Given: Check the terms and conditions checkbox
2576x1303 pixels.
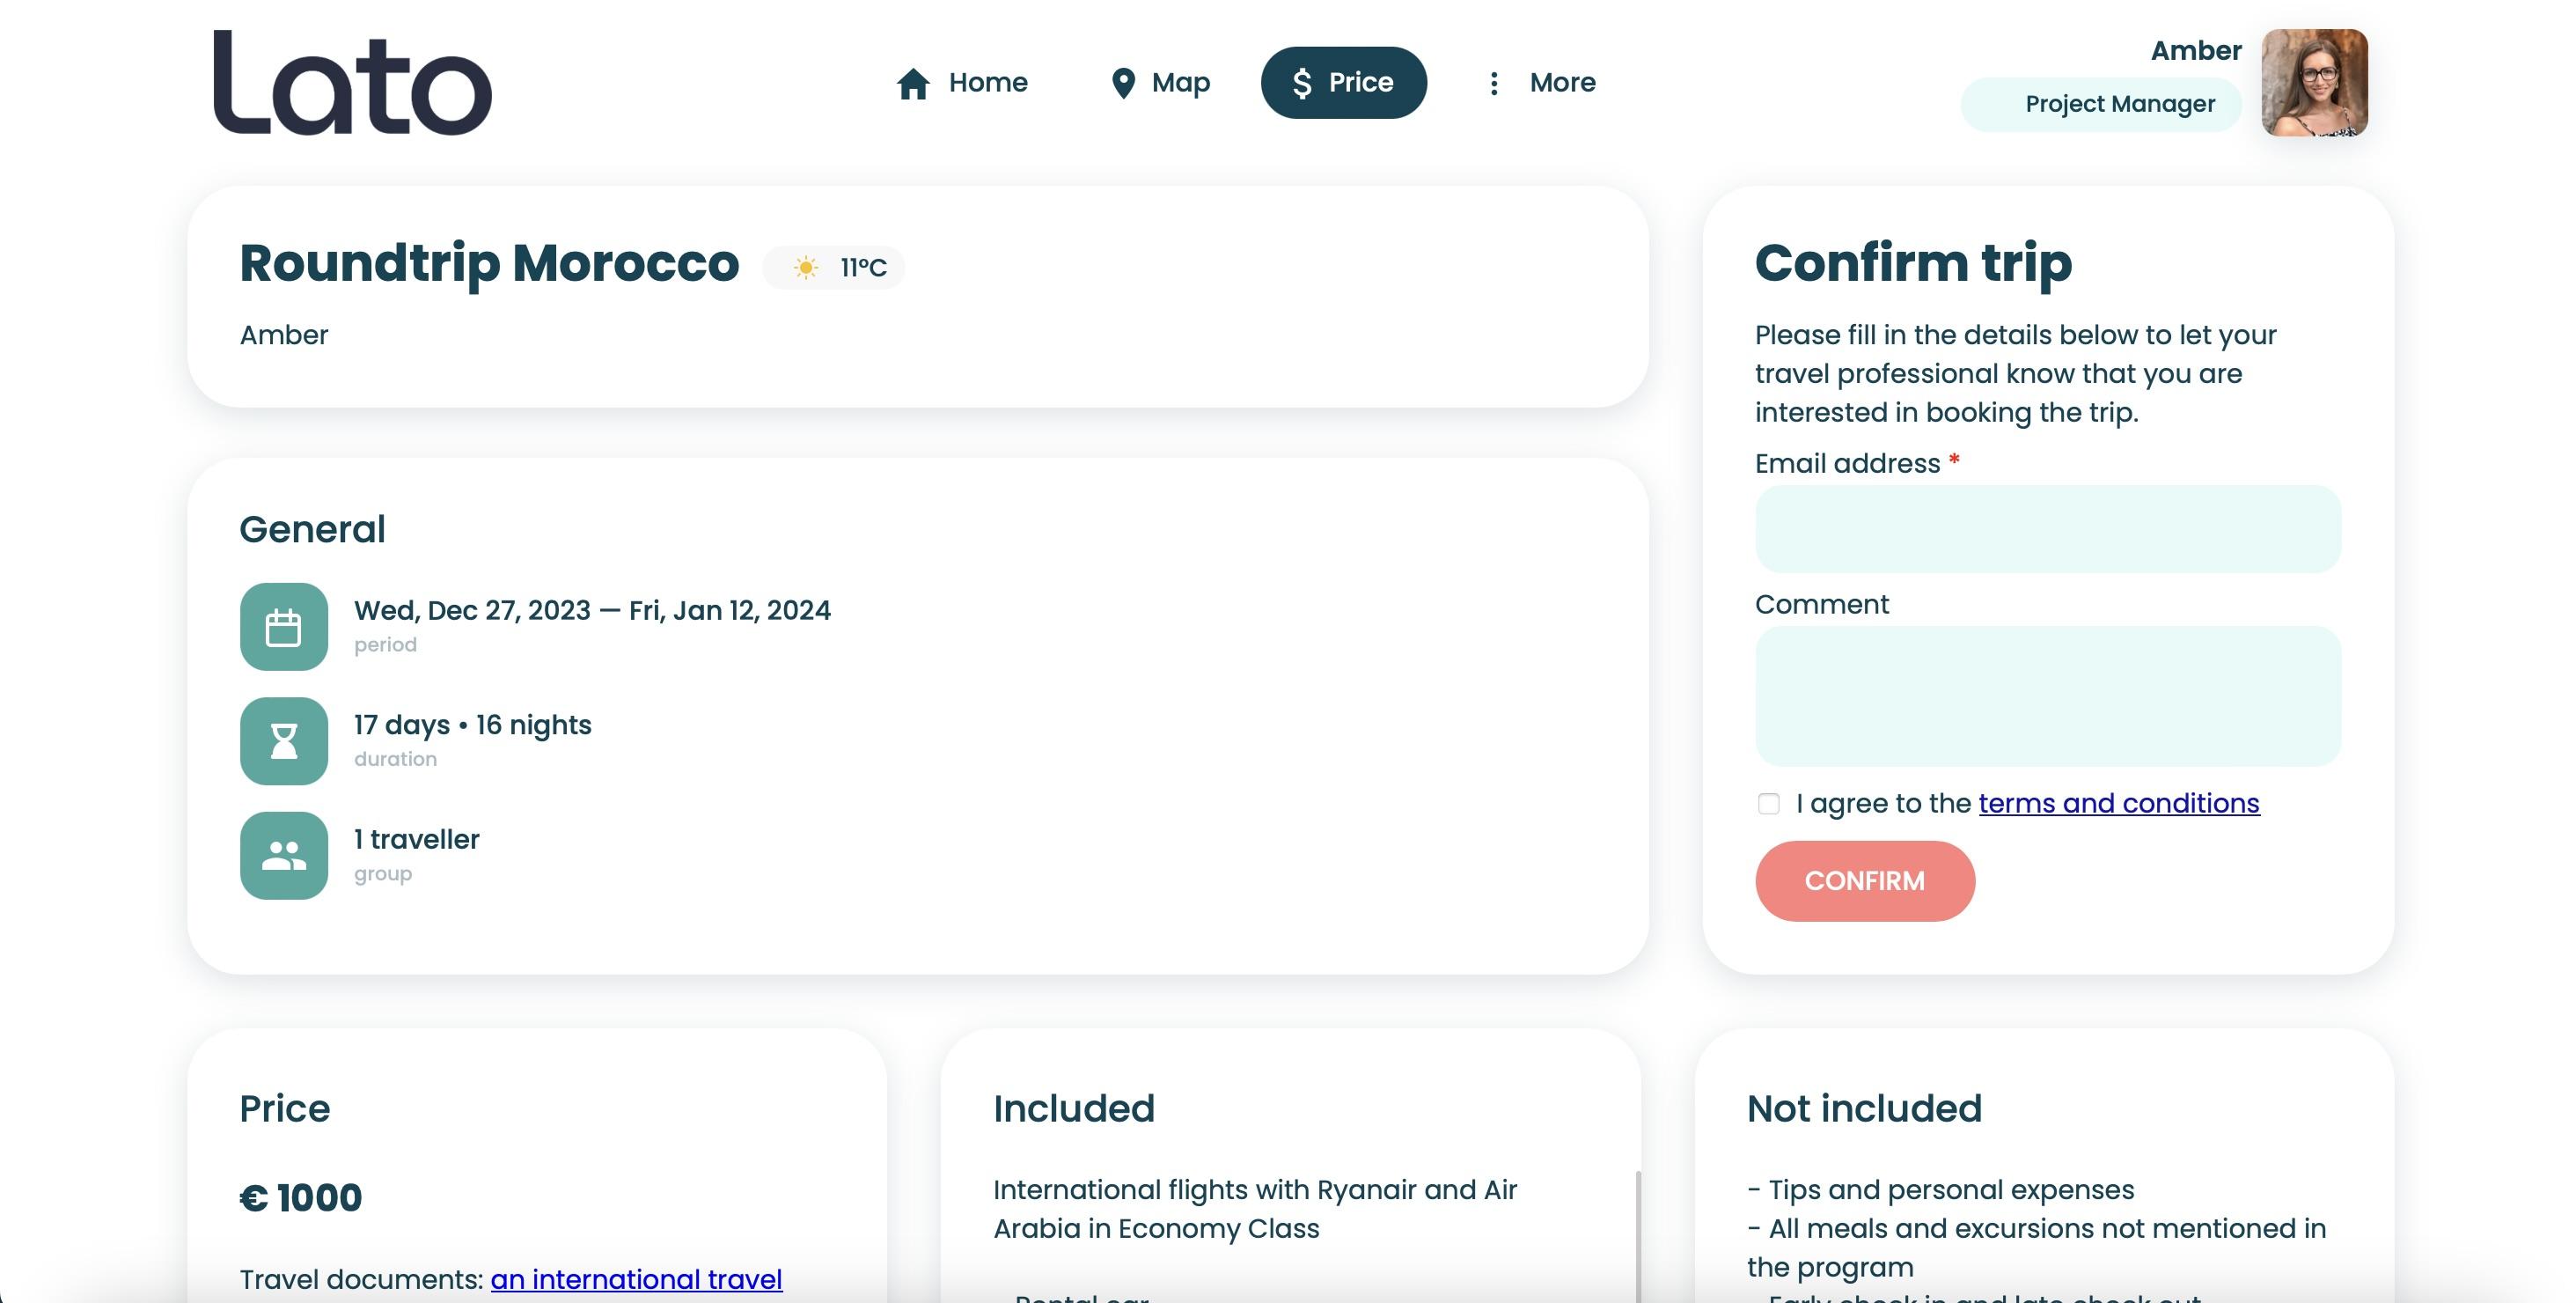Looking at the screenshot, I should (x=1768, y=804).
